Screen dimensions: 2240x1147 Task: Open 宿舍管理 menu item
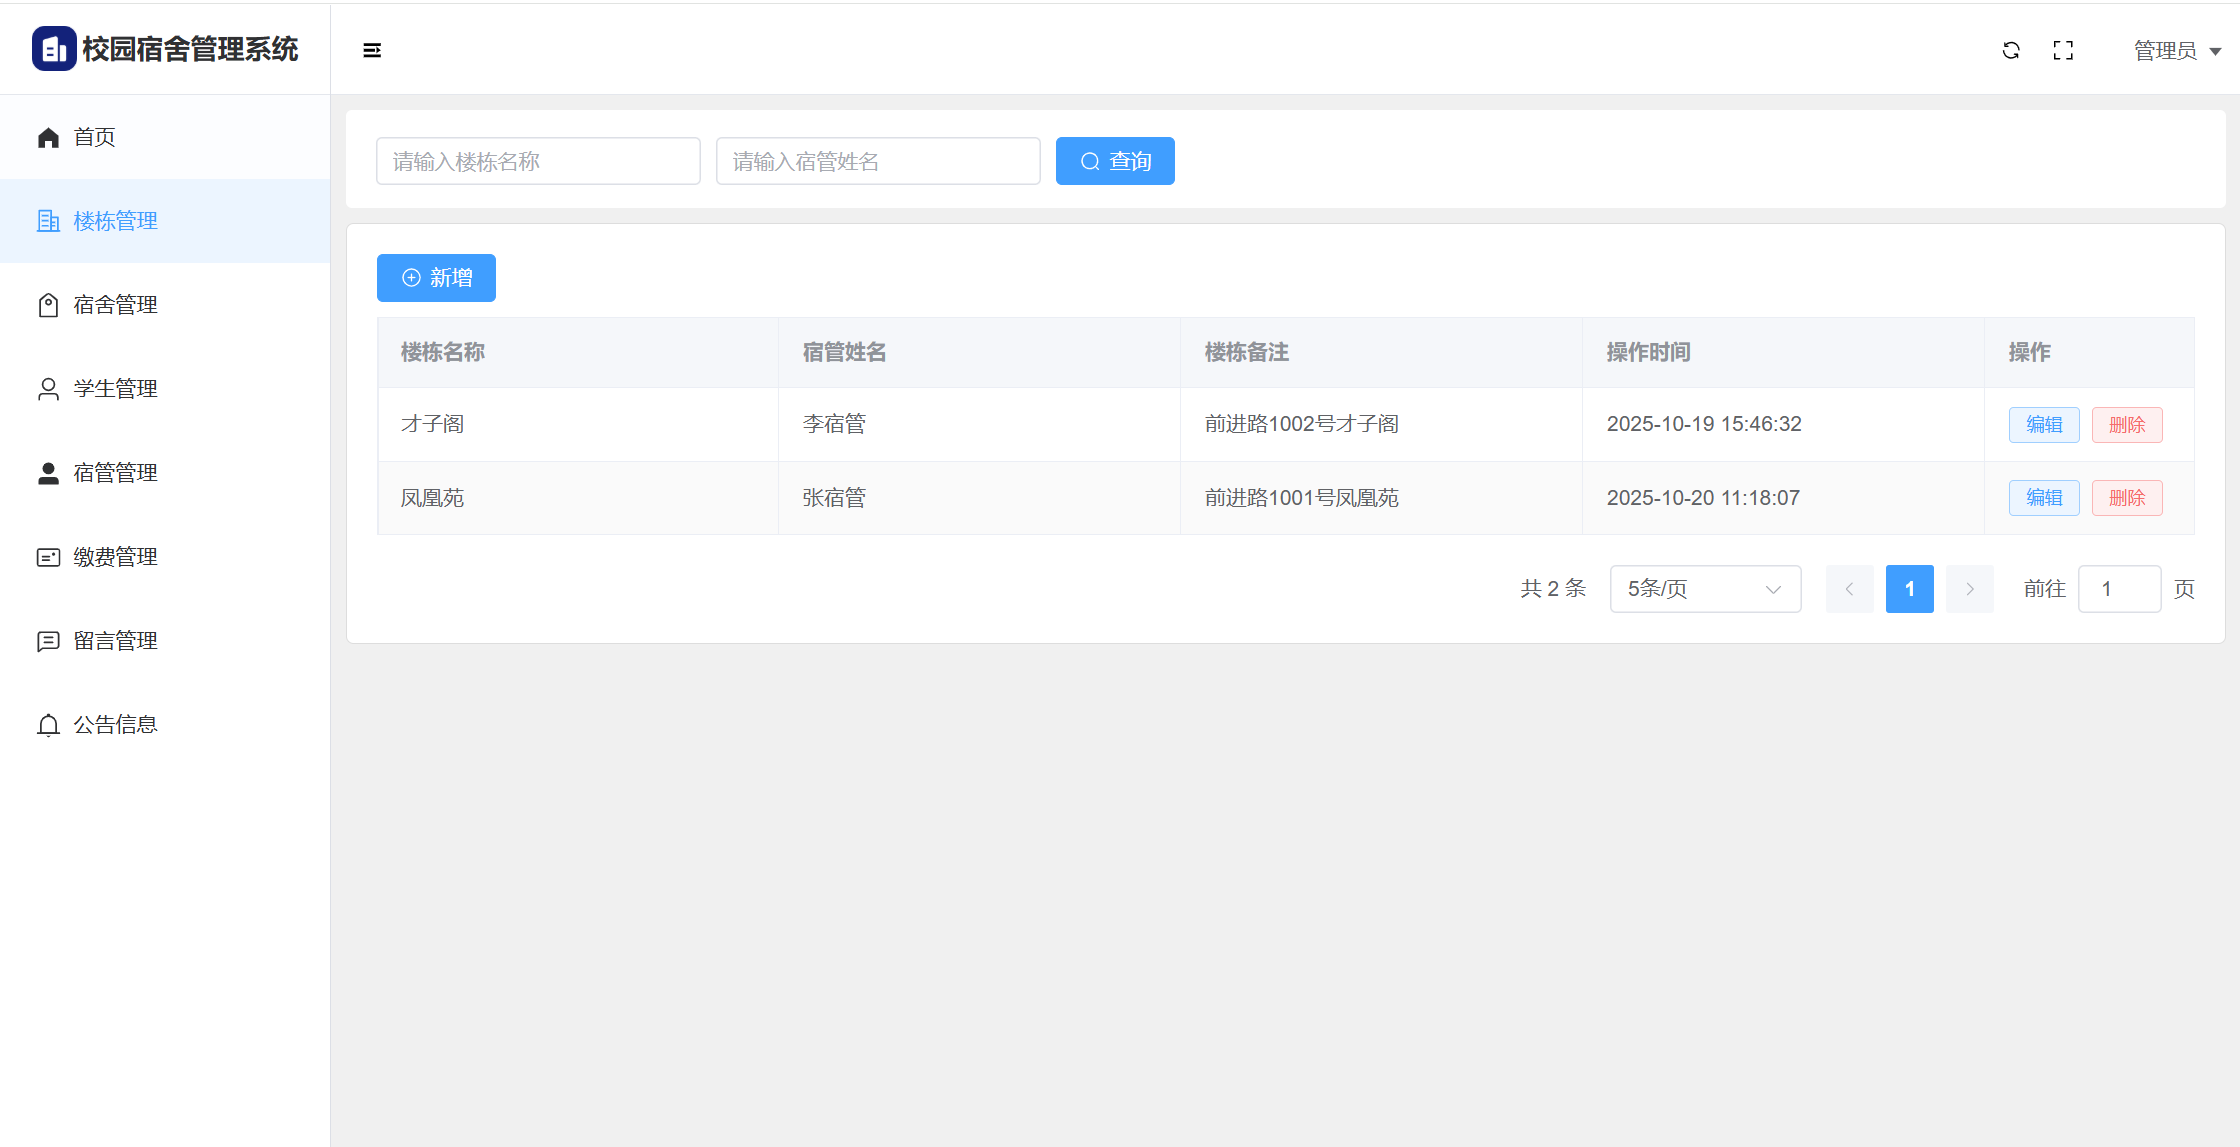115,305
